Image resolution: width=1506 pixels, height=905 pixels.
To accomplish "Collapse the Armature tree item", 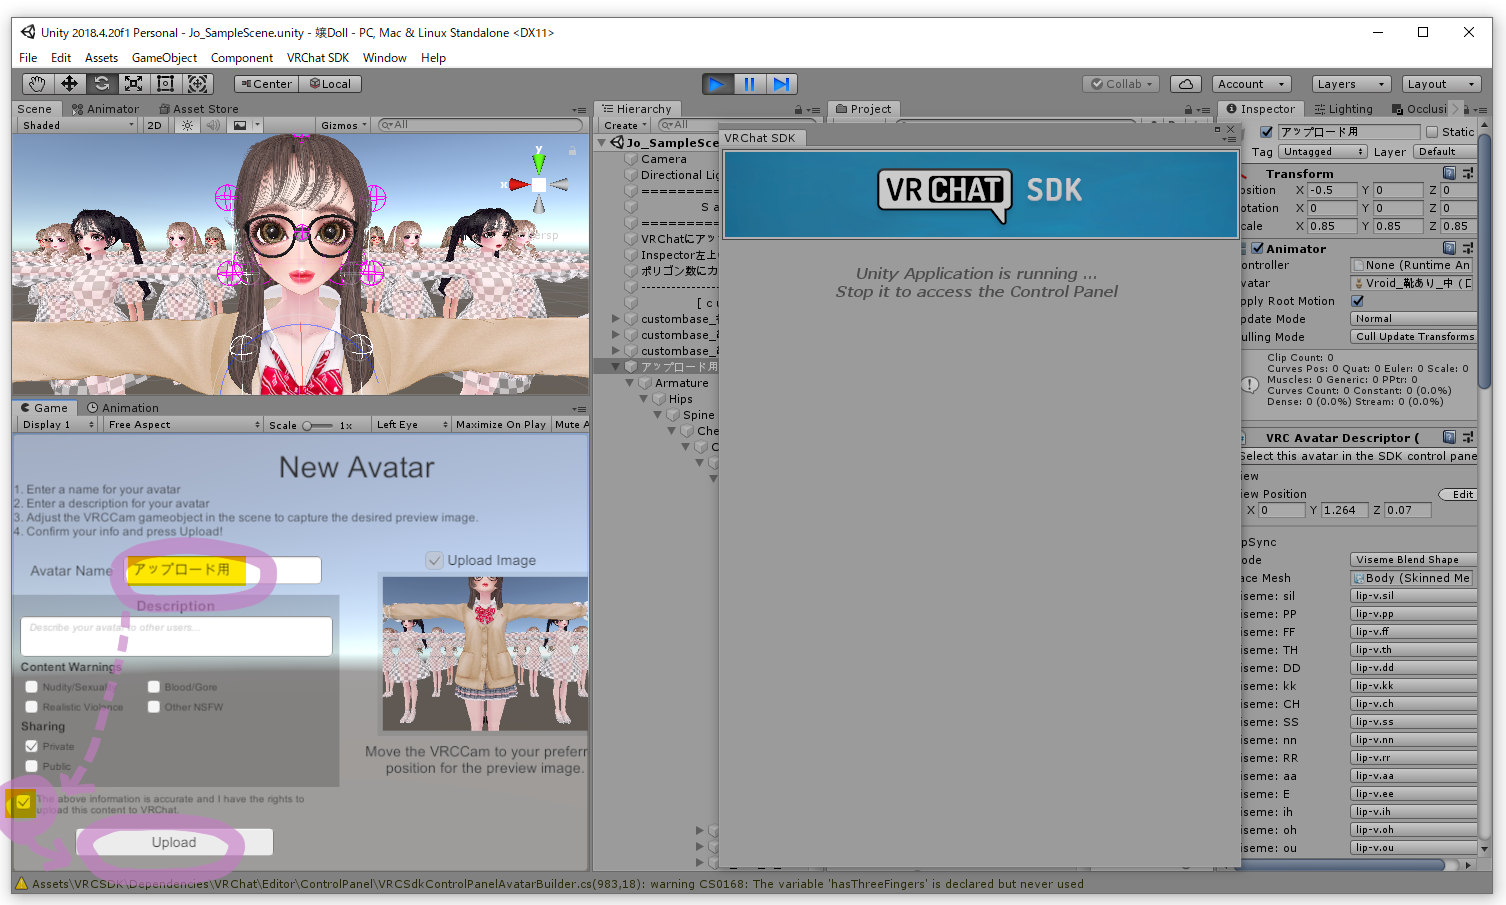I will click(x=629, y=383).
